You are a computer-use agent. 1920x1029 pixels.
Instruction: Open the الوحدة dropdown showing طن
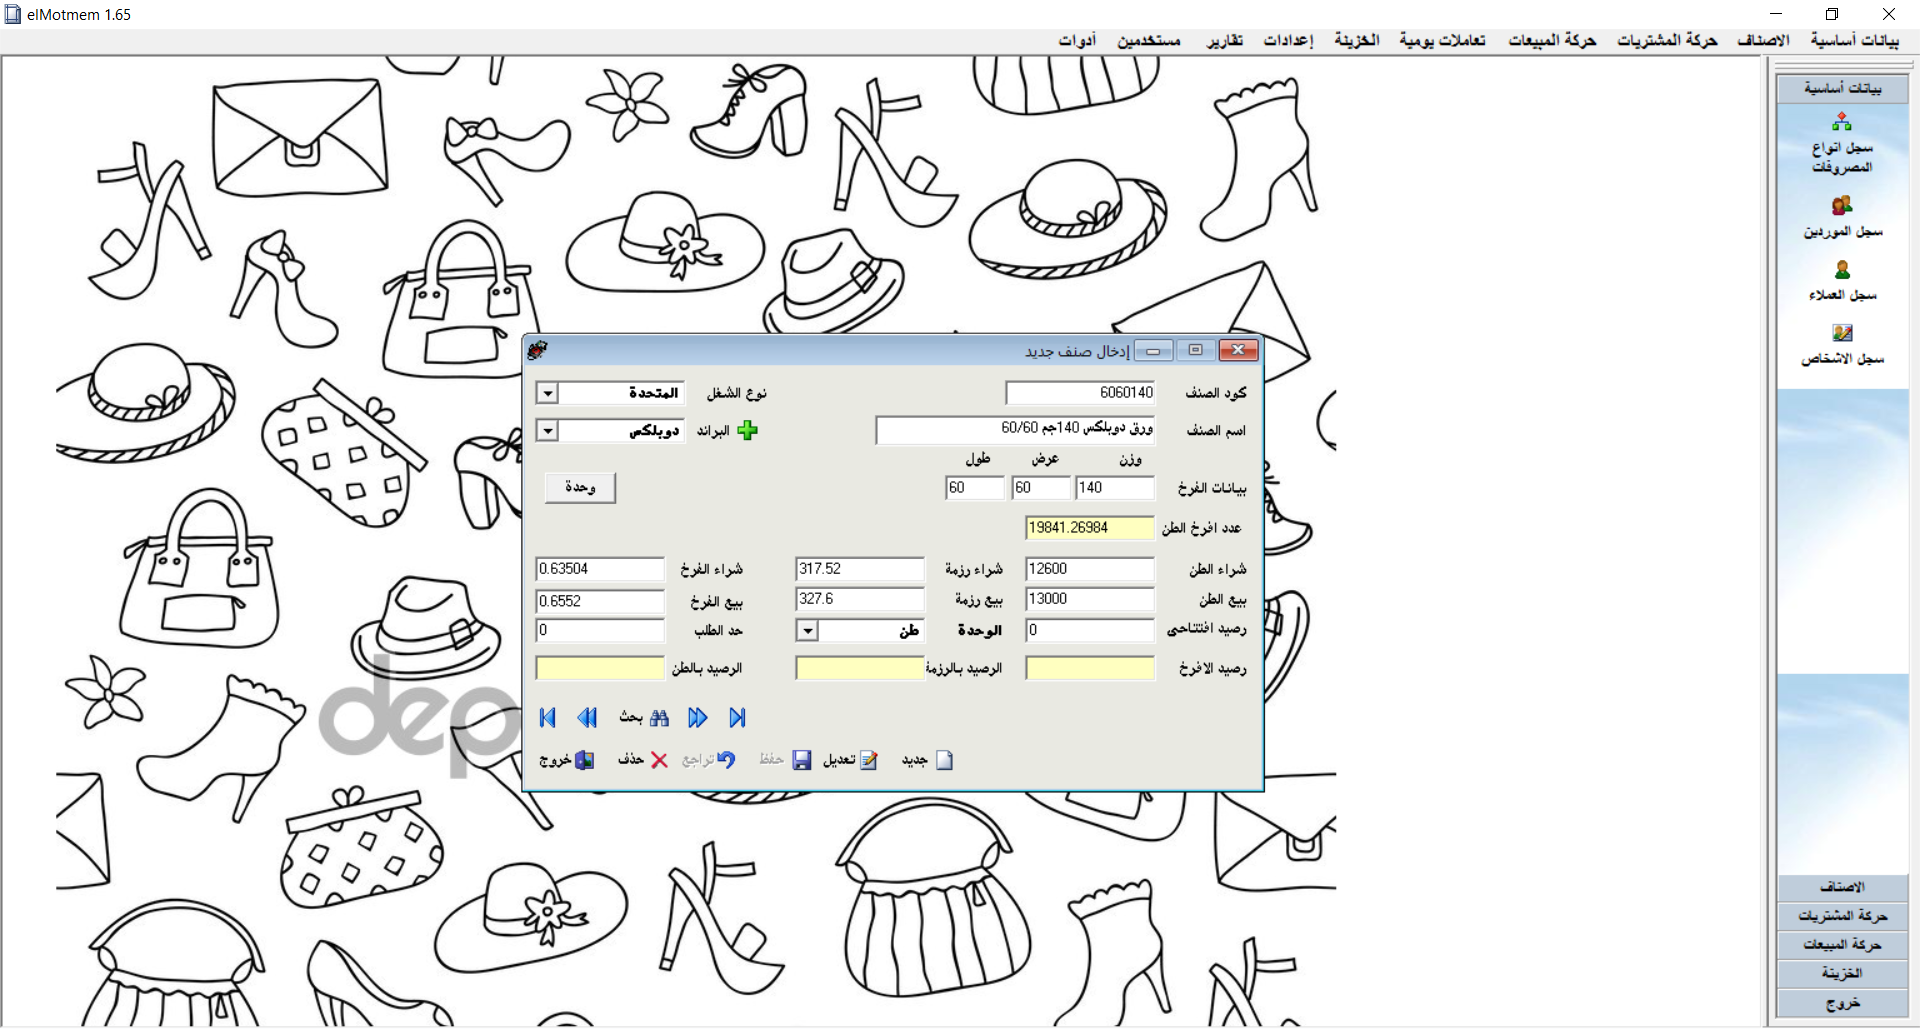click(808, 631)
